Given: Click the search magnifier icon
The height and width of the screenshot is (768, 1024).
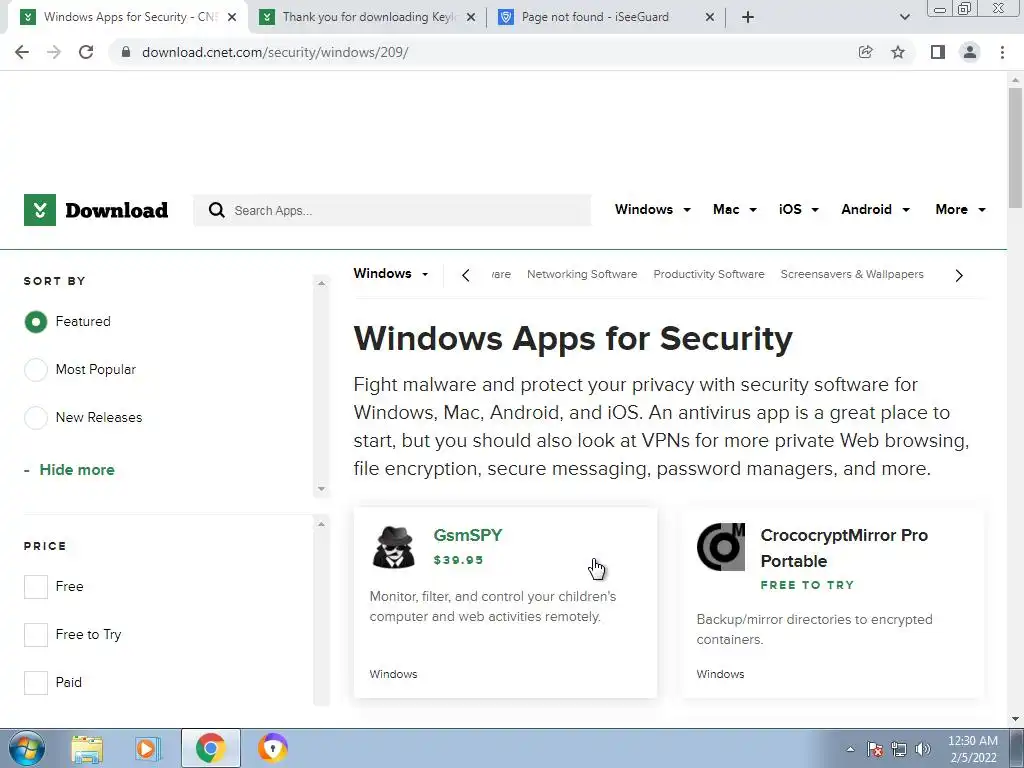Looking at the screenshot, I should 216,210.
